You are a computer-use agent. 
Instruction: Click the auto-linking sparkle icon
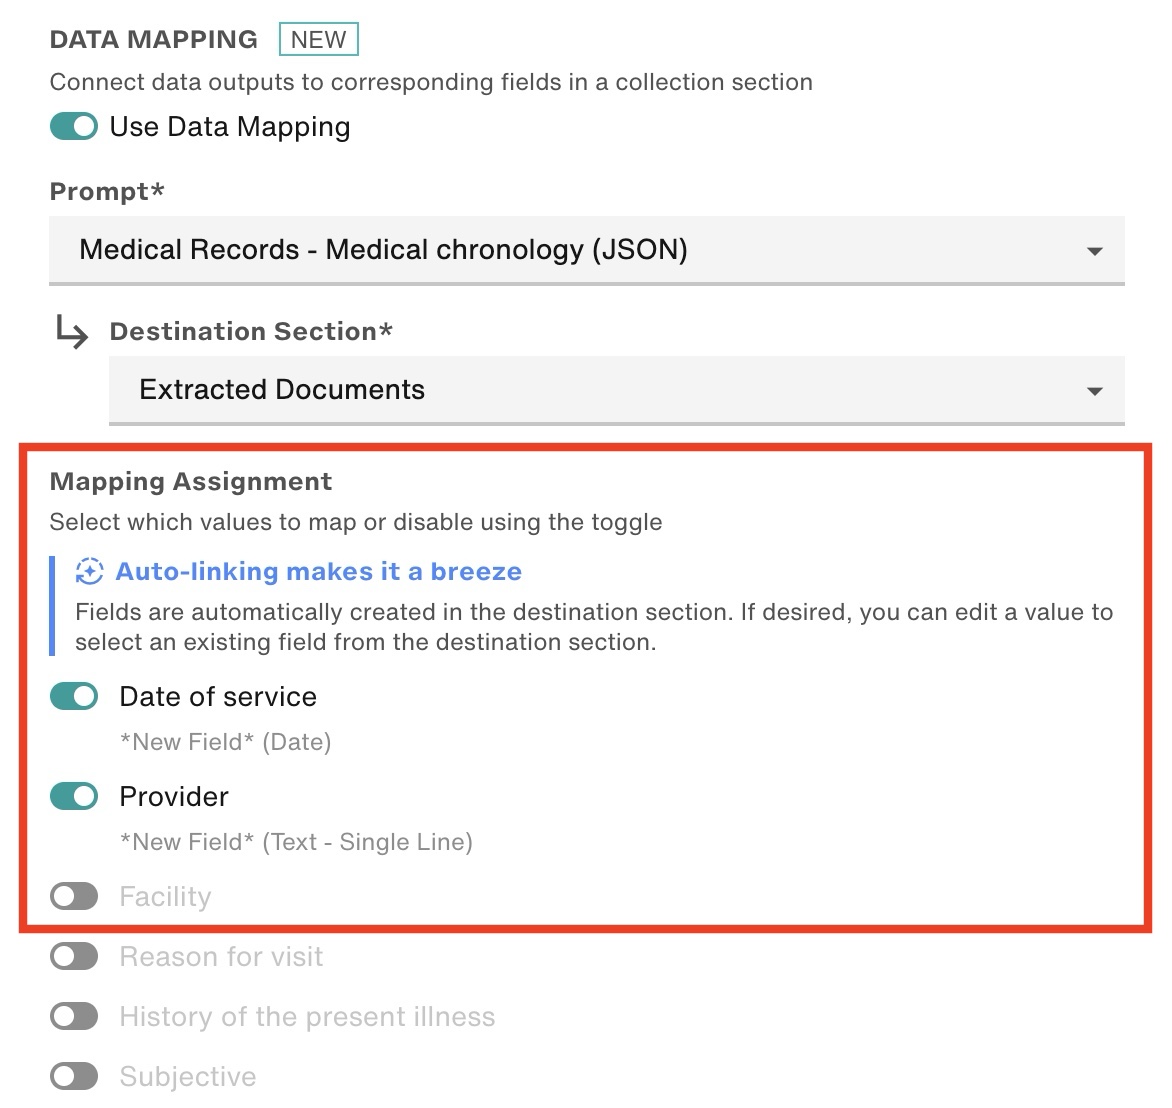click(89, 572)
